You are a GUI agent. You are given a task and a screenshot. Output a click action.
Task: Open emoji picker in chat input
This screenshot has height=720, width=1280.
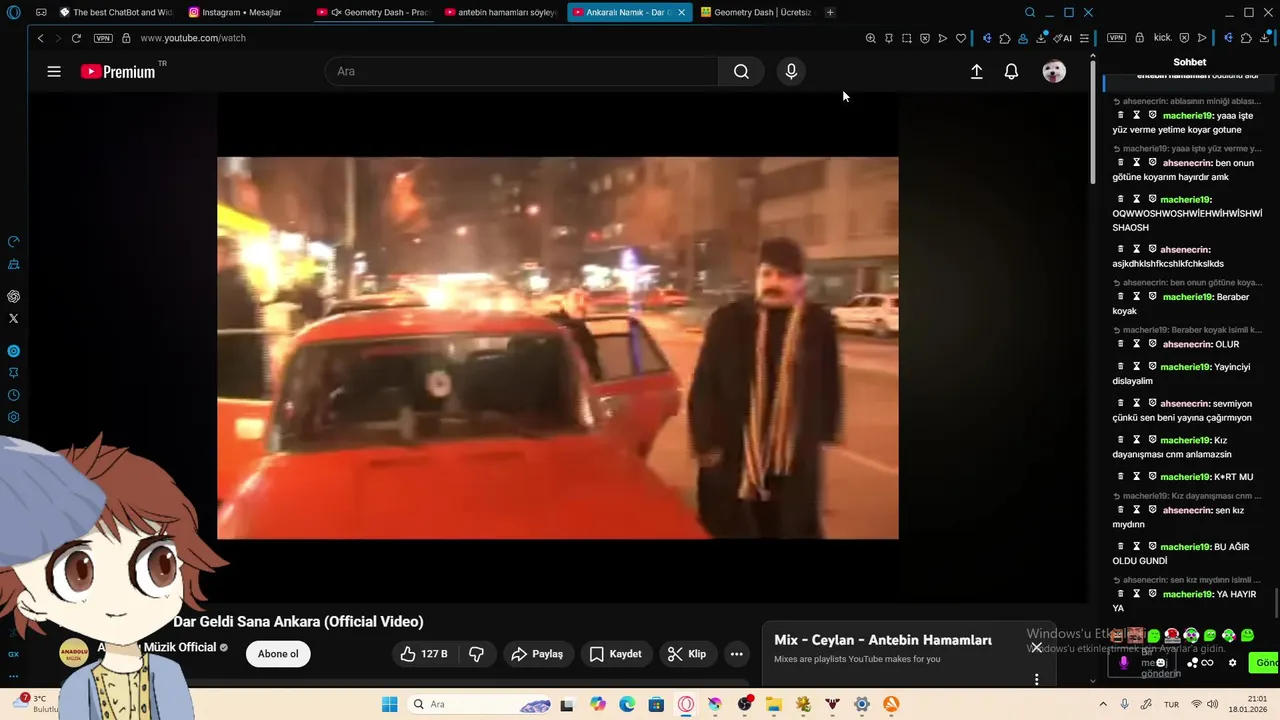point(1160,663)
